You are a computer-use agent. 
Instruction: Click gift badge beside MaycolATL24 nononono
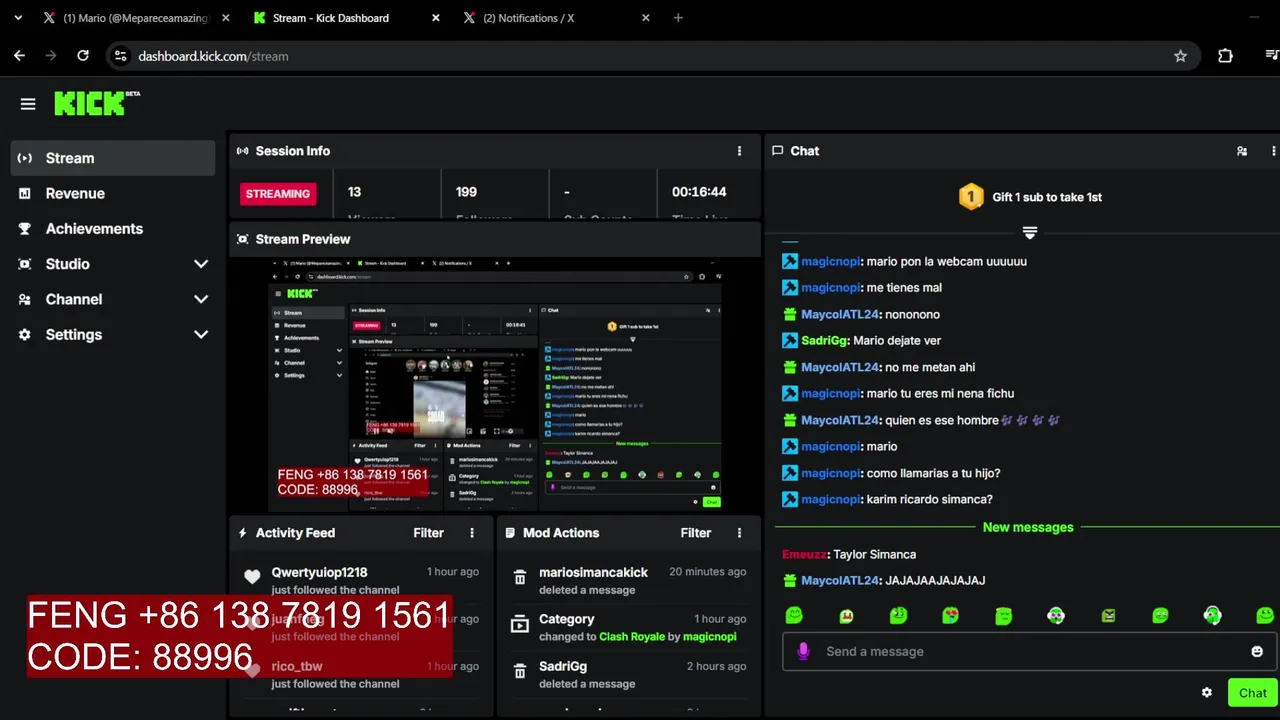[790, 314]
